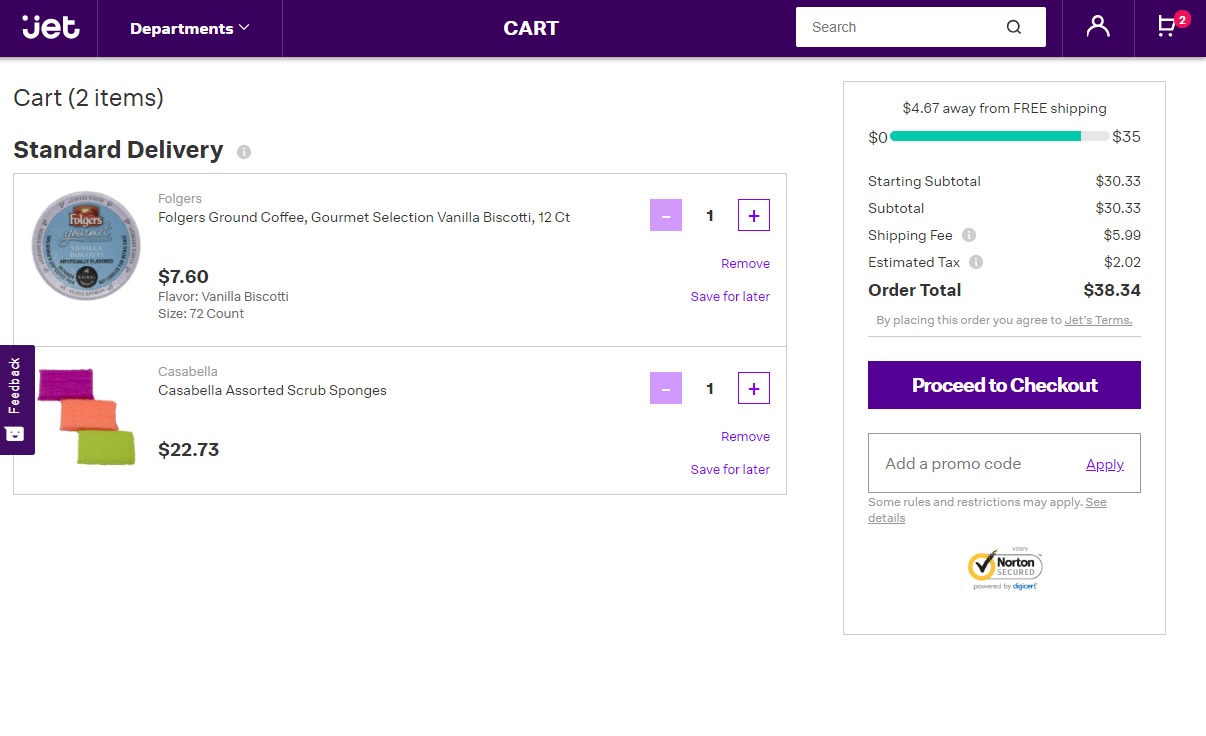Increase Casabella sponges quantity with plus
The width and height of the screenshot is (1206, 736).
(x=753, y=388)
